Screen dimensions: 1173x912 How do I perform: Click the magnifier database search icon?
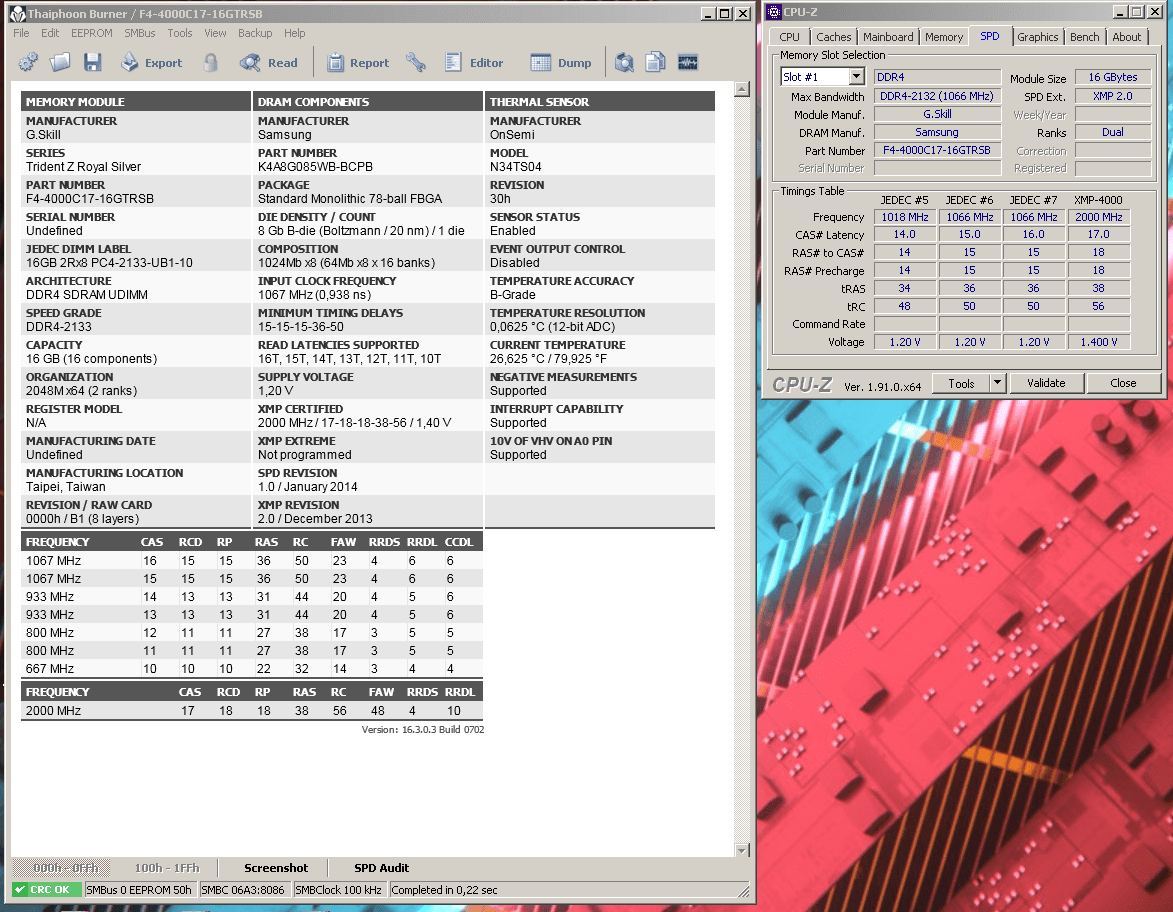click(624, 62)
